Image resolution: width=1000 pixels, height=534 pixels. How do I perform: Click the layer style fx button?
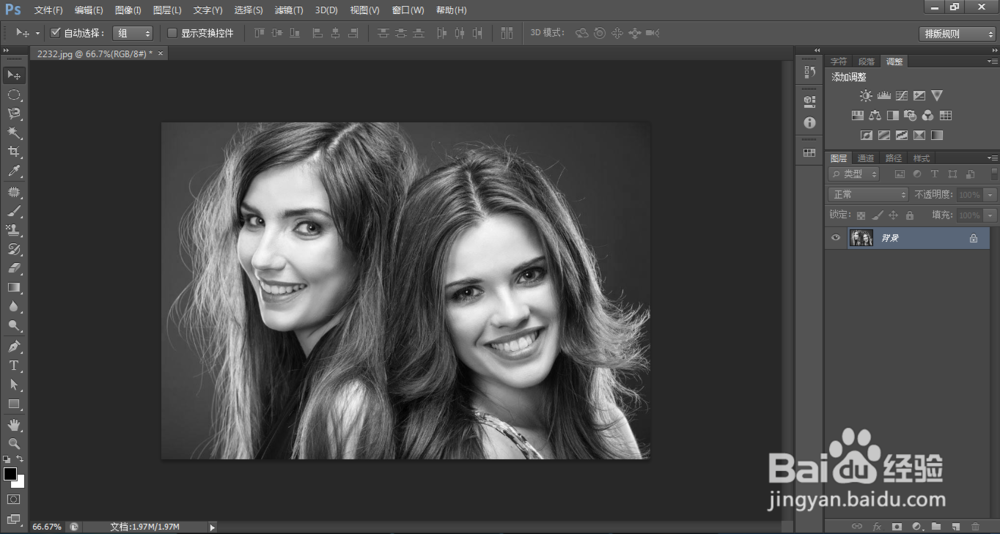click(x=877, y=526)
